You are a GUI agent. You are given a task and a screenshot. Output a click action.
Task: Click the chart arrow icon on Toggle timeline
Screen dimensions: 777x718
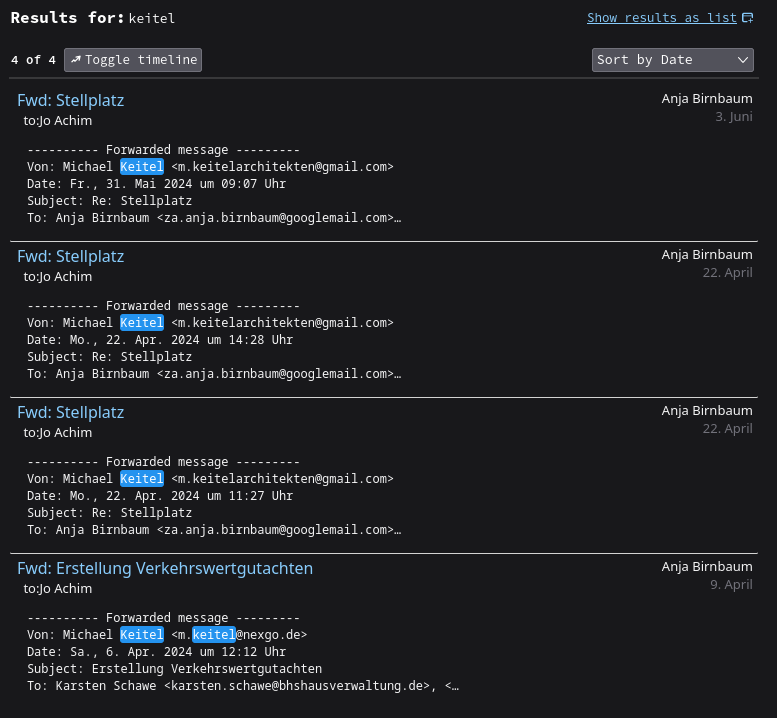76,60
